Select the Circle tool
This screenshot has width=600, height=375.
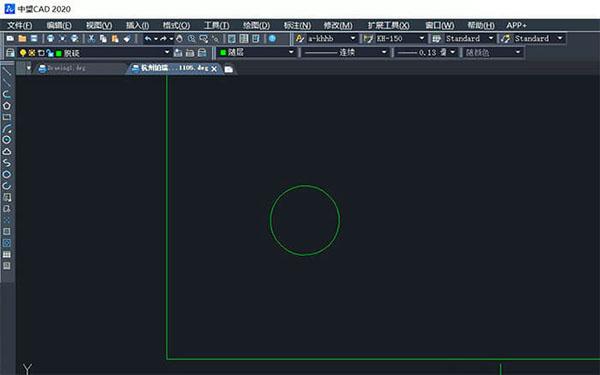tap(7, 140)
